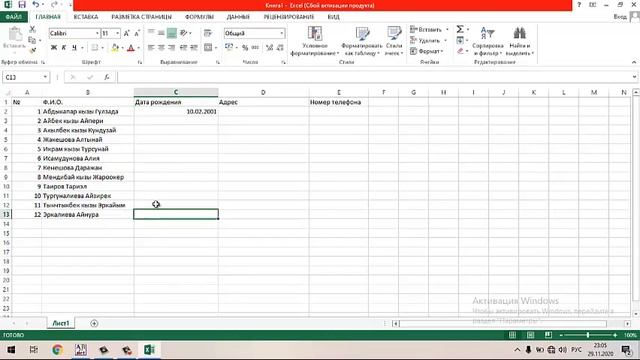Open the ФАЙЛ tab
The image size is (640, 360).
point(13,17)
